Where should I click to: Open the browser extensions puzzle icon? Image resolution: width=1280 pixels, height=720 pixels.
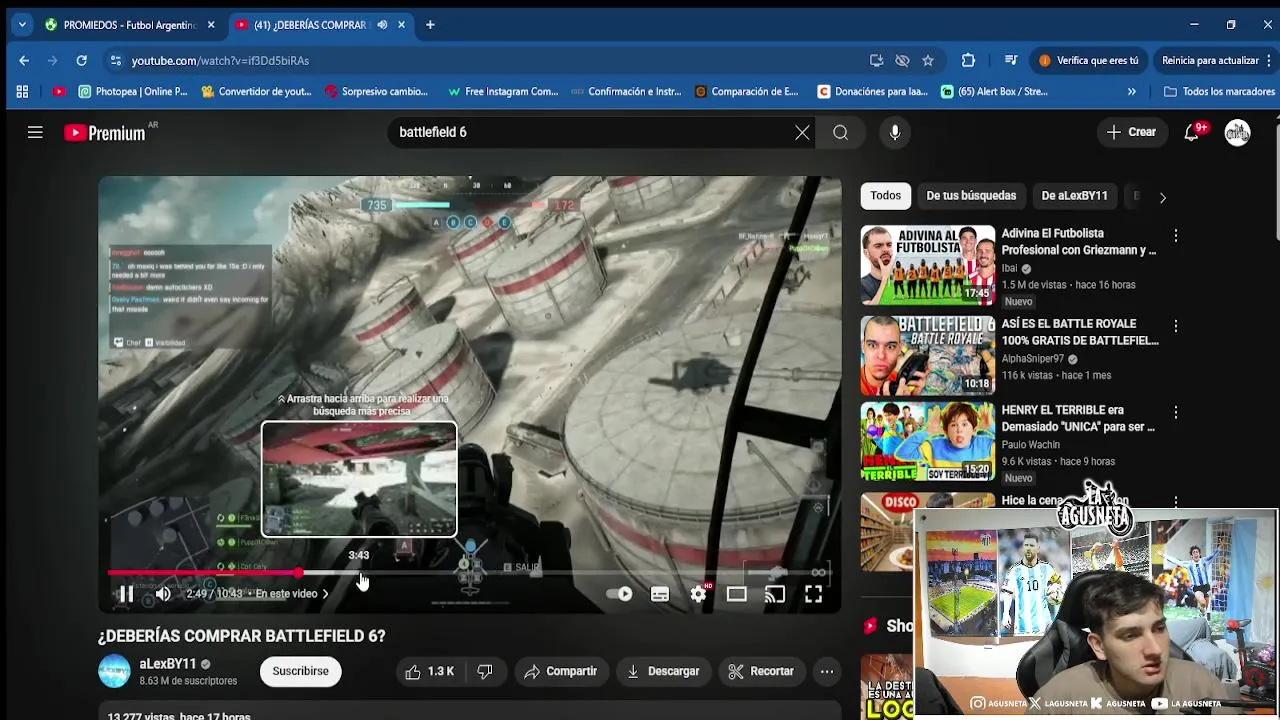coord(968,61)
